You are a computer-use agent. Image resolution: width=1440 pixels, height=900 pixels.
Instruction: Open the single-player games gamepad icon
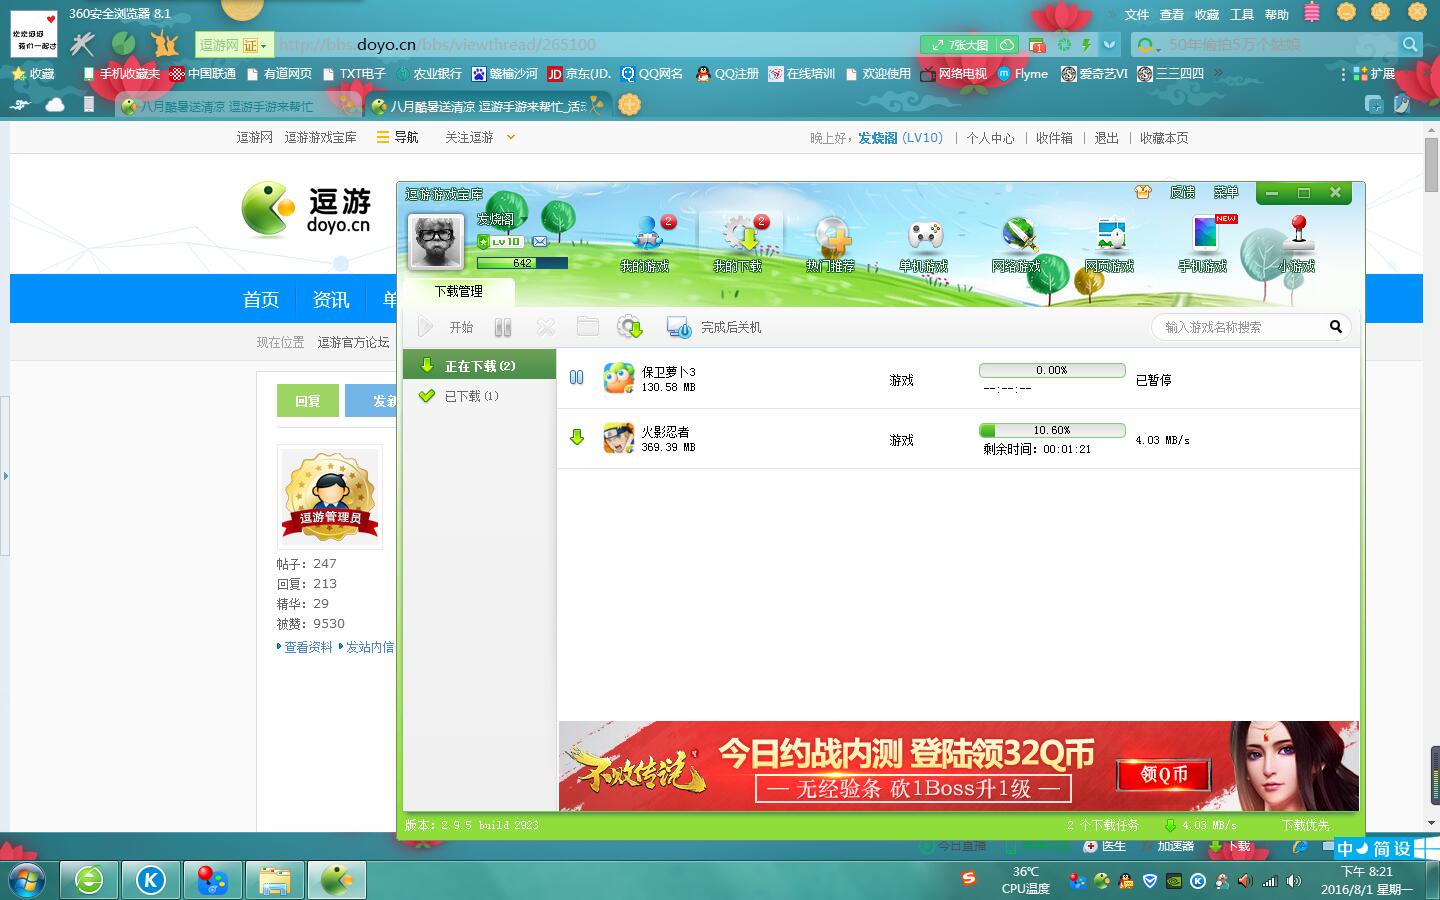click(x=924, y=244)
